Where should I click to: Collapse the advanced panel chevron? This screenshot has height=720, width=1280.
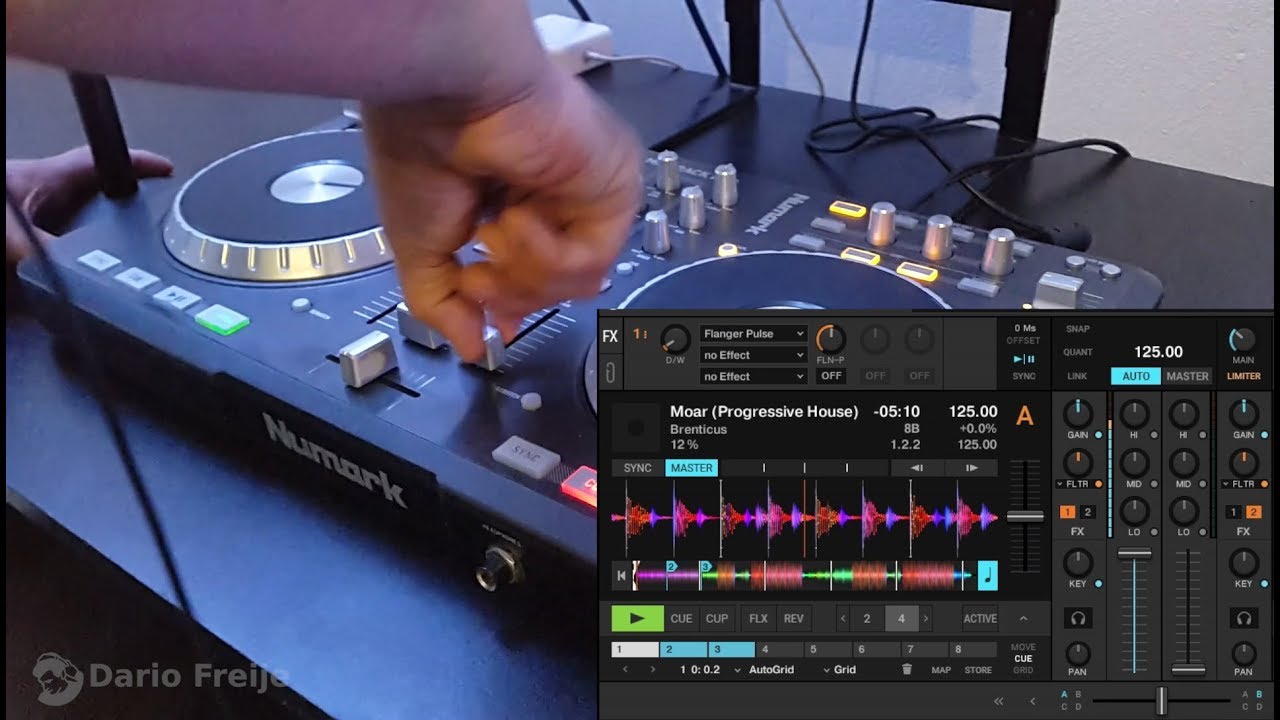point(1023,618)
